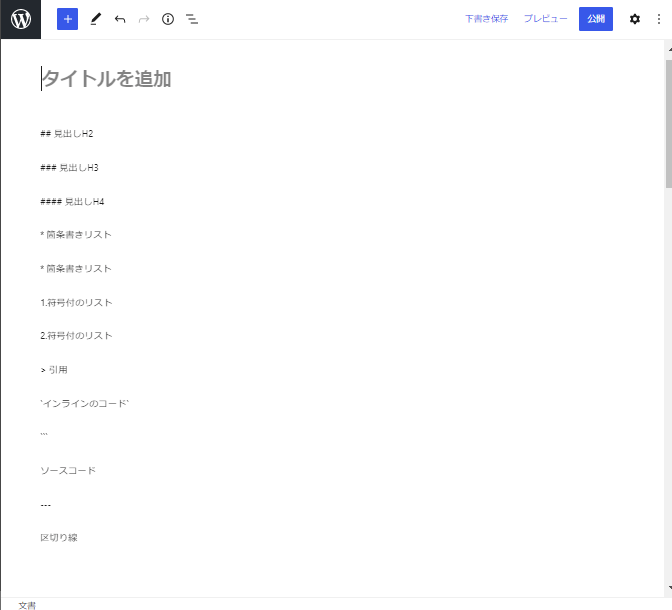The height and width of the screenshot is (610, 672).
Task: Select the pencil edit tool
Action: pyautogui.click(x=96, y=19)
